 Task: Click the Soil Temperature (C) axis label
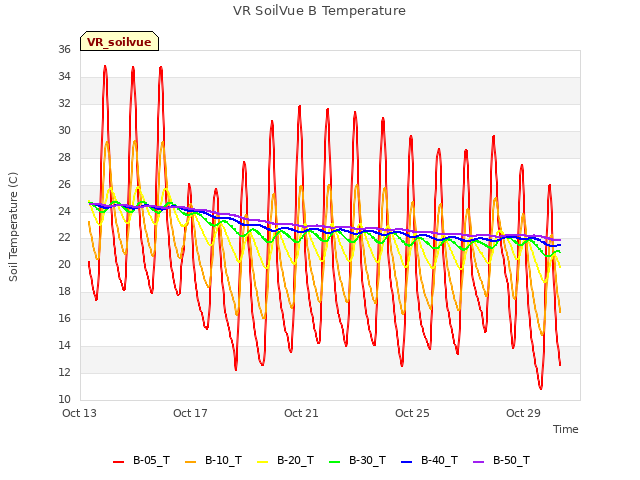[13, 227]
